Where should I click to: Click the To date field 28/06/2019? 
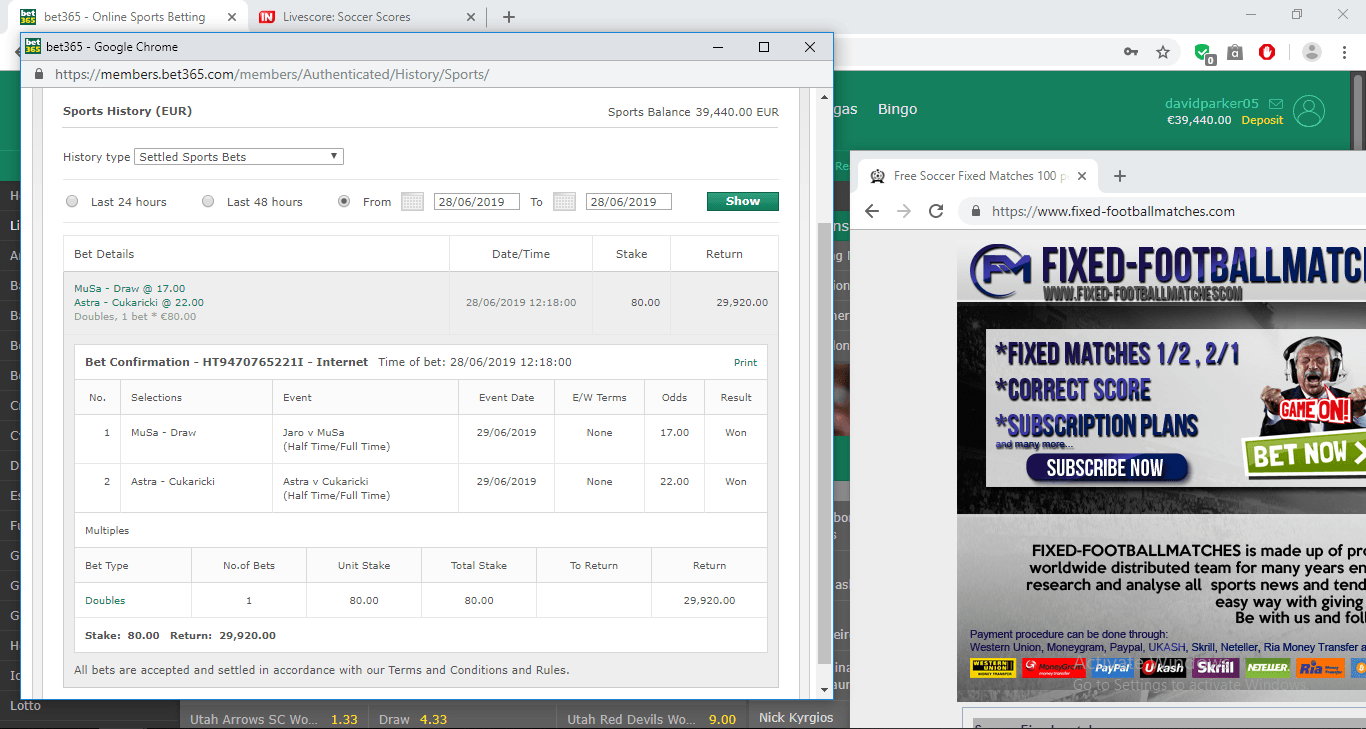pyautogui.click(x=629, y=201)
